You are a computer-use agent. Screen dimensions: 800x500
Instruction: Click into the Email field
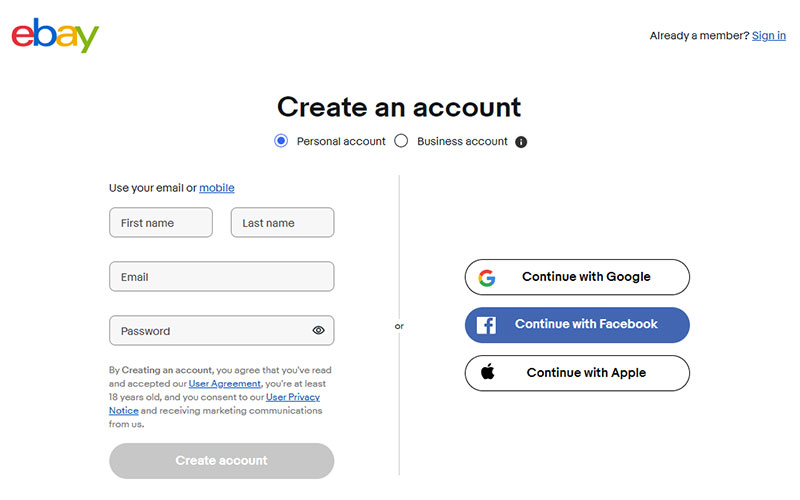[x=221, y=277]
